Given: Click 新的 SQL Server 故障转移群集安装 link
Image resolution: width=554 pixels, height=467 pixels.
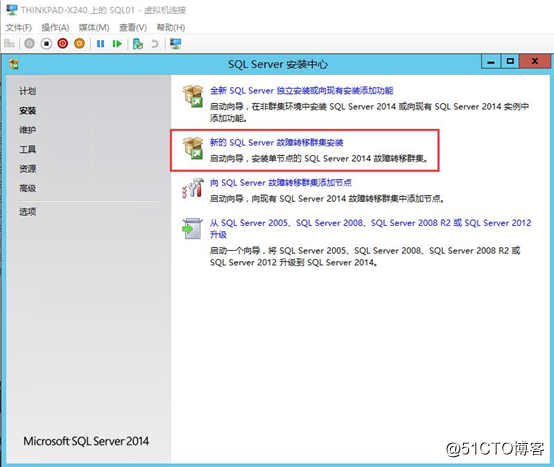Looking at the screenshot, I should click(x=277, y=142).
